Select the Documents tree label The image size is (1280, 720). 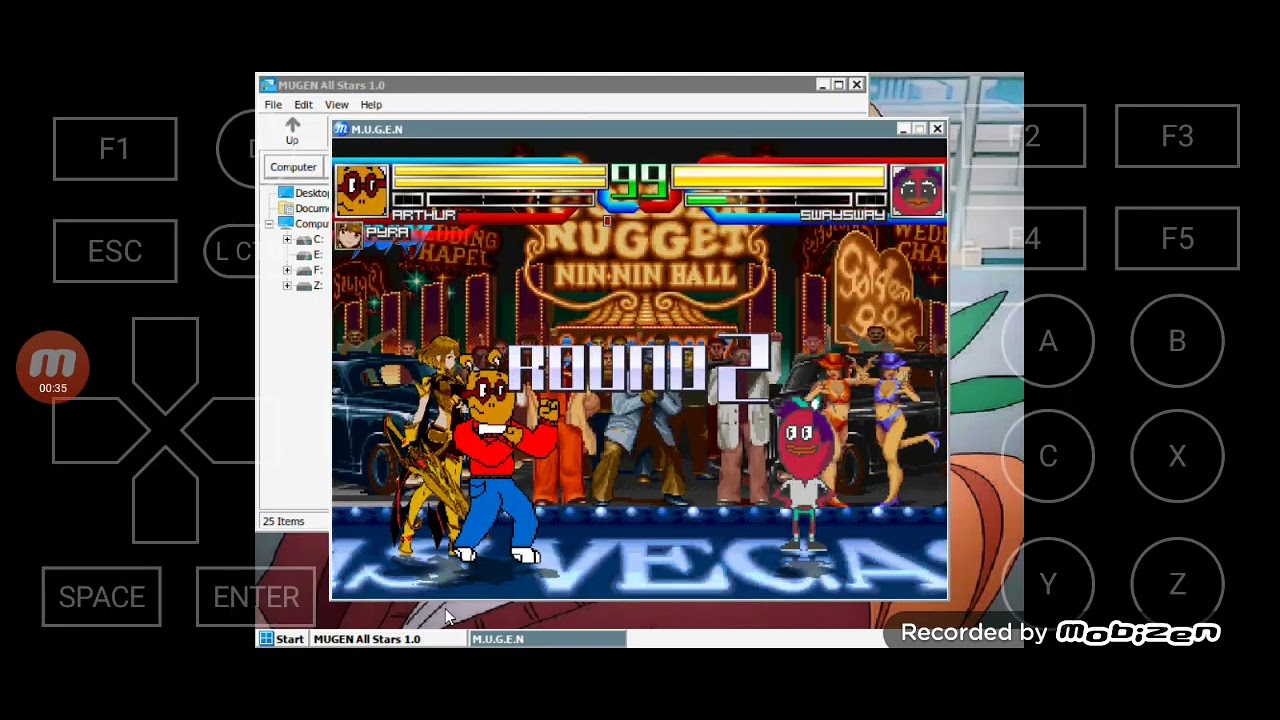tap(312, 208)
